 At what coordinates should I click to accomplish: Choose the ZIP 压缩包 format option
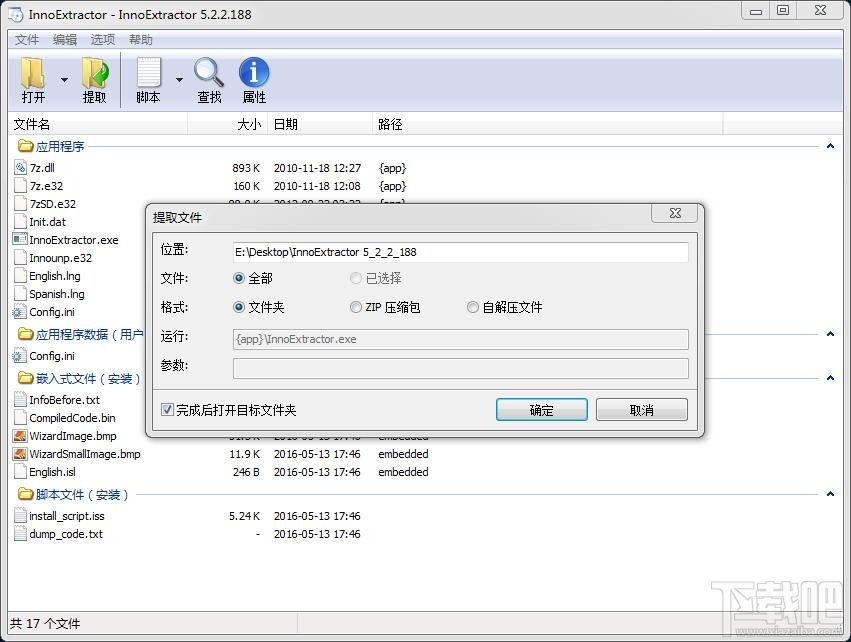pyautogui.click(x=355, y=307)
